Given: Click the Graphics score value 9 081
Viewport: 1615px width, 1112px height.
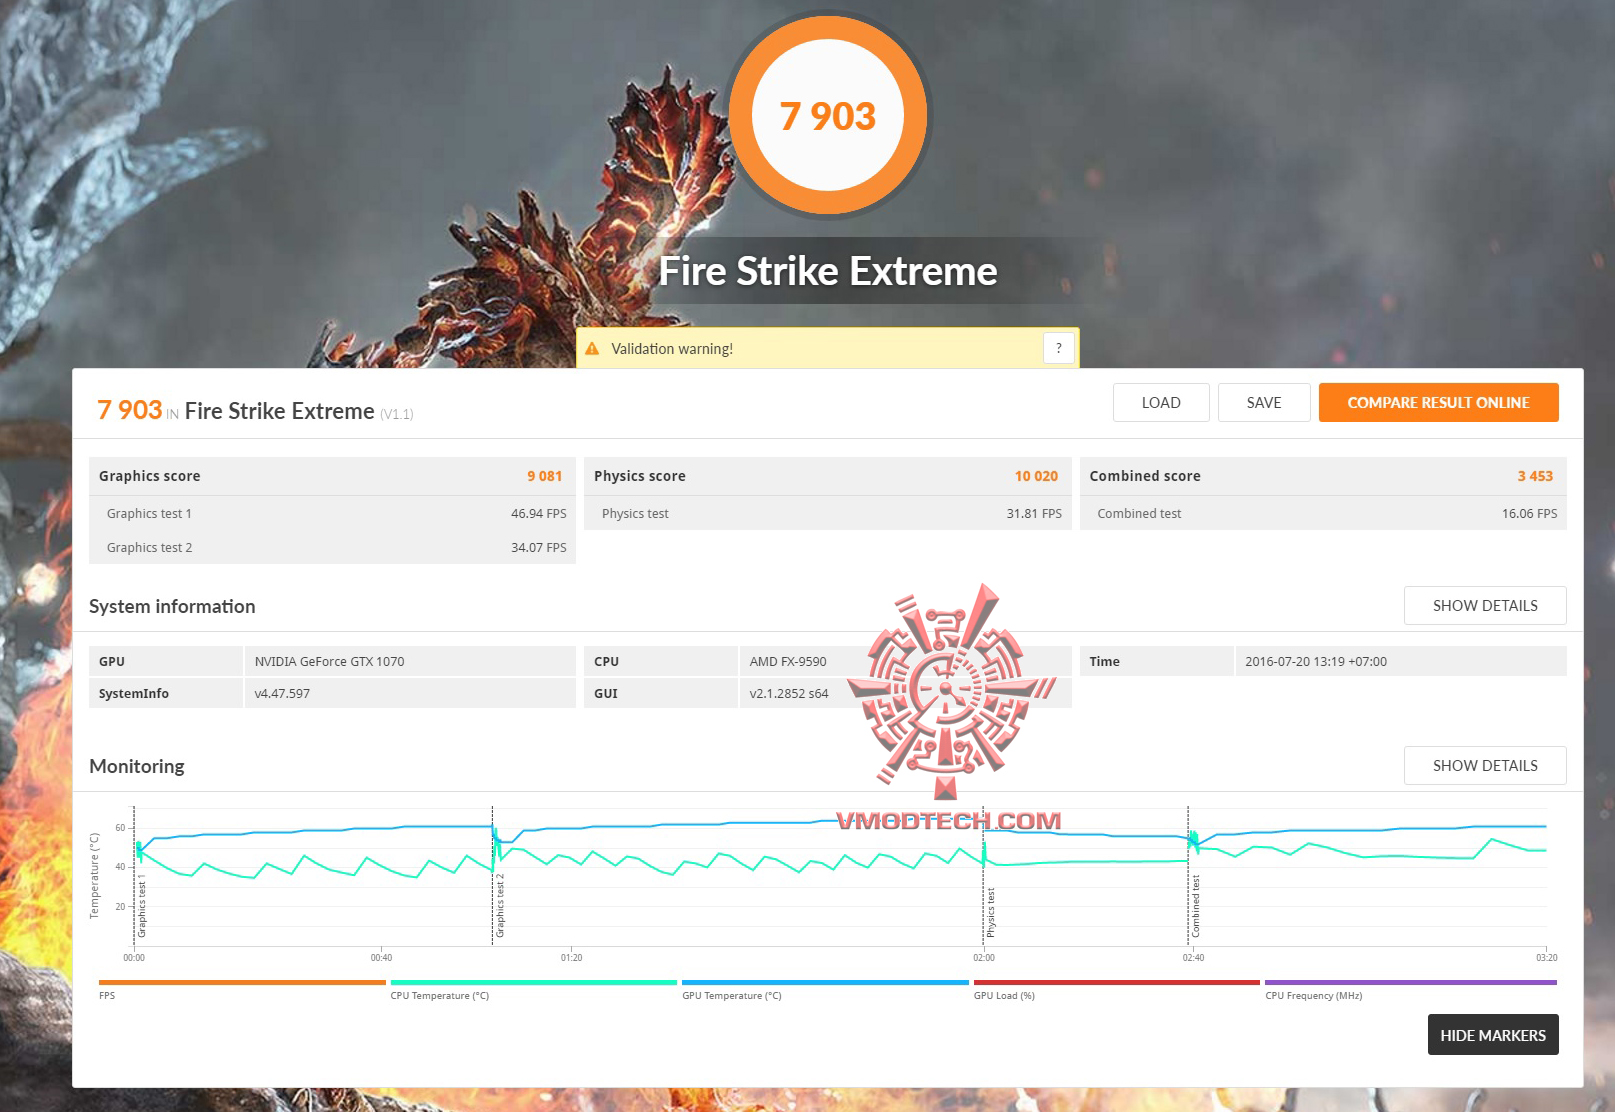Looking at the screenshot, I should [x=544, y=476].
